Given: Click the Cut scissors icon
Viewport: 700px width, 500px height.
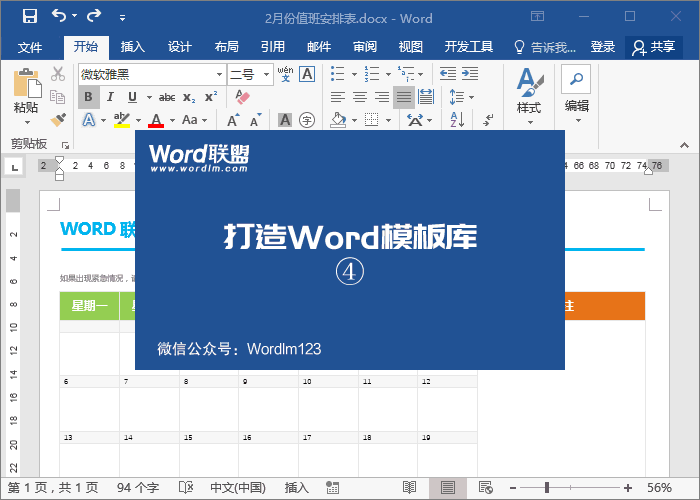Looking at the screenshot, I should click(x=58, y=74).
